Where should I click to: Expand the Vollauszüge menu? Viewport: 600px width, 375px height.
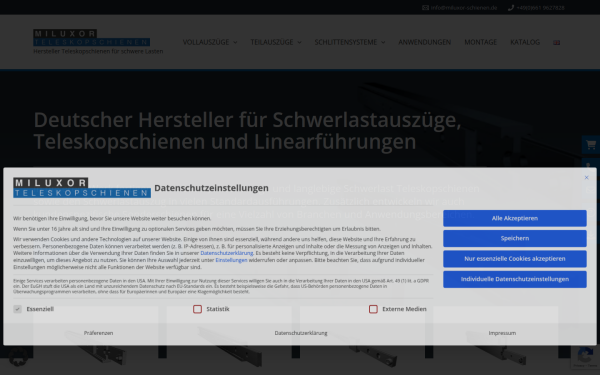point(210,42)
